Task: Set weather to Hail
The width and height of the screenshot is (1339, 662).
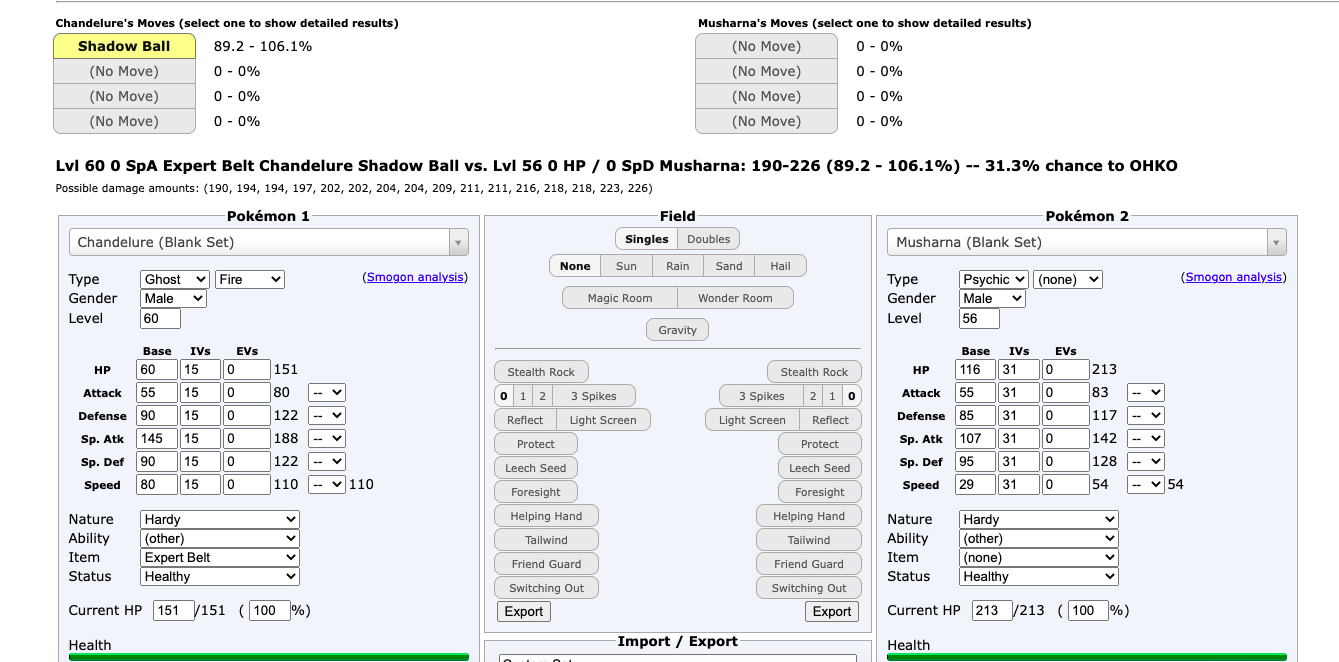Action: pyautogui.click(x=781, y=266)
